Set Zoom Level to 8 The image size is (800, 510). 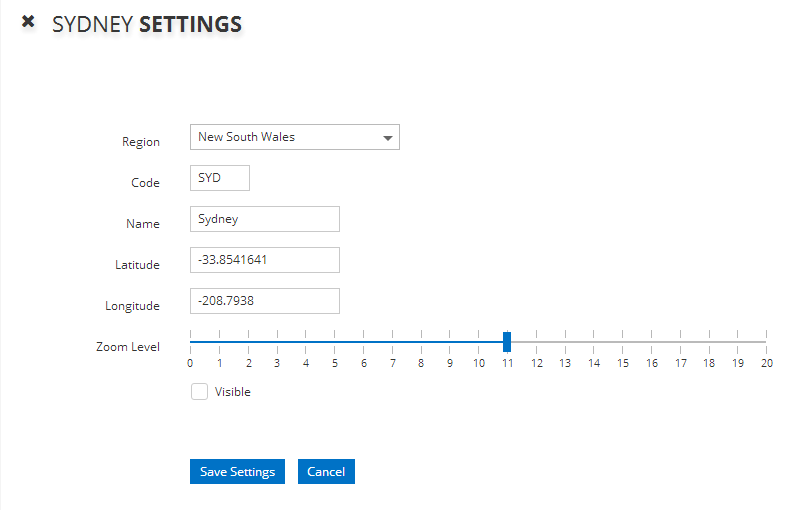pos(421,342)
